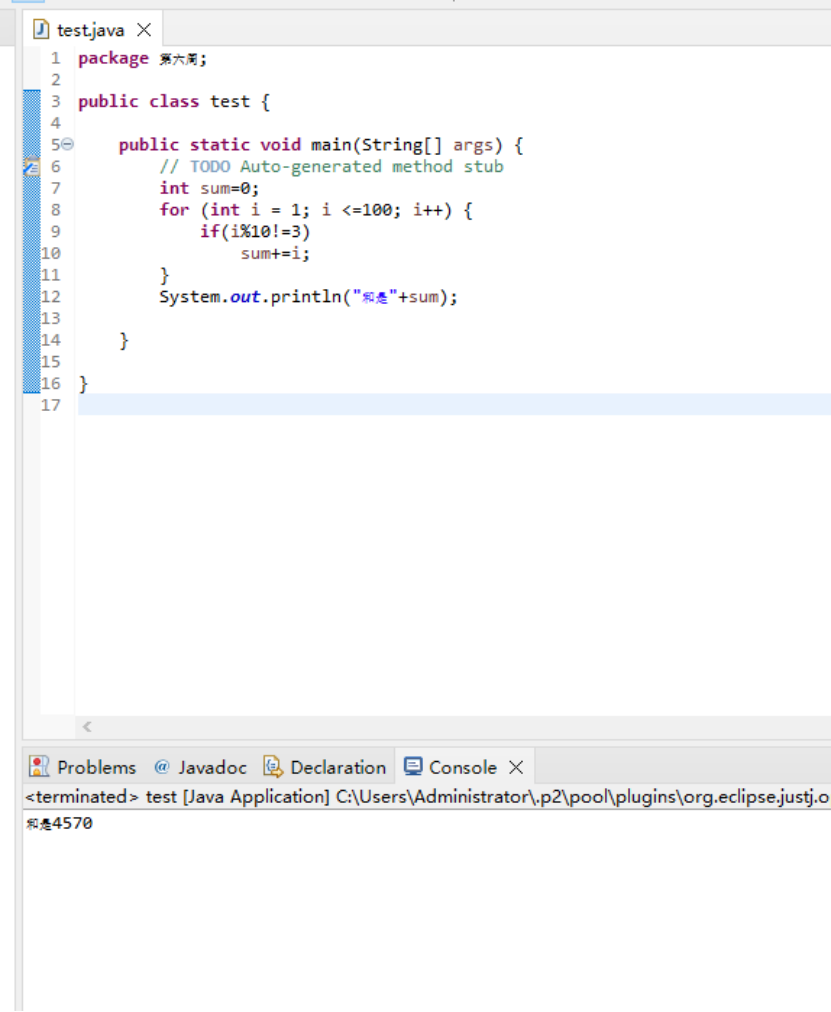The width and height of the screenshot is (831, 1012).
Task: Click the 'TODO Auto-generated method stub' comment
Action: tap(346, 167)
